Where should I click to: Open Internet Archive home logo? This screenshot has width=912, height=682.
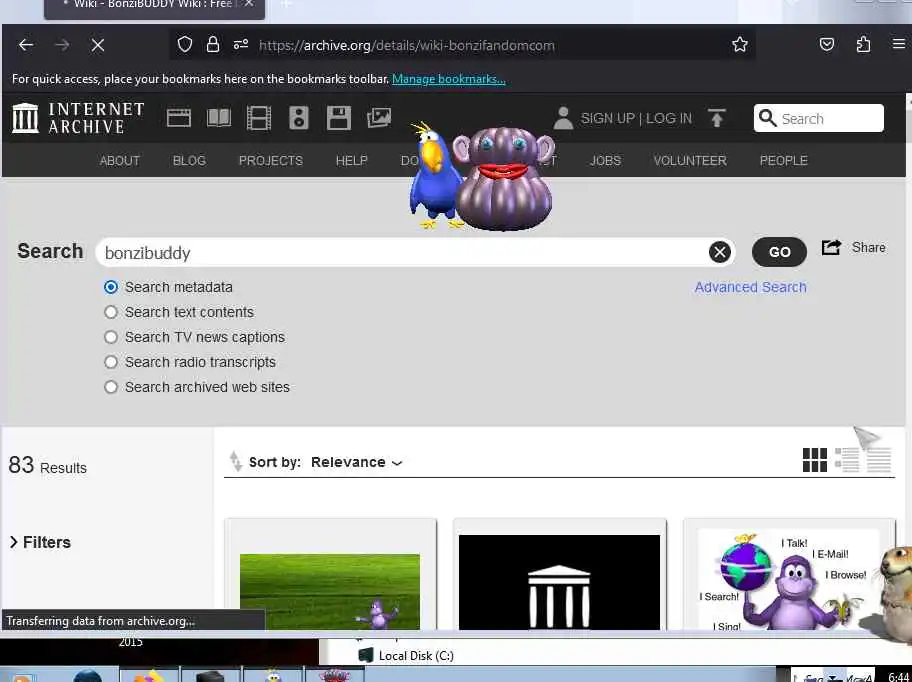(78, 118)
